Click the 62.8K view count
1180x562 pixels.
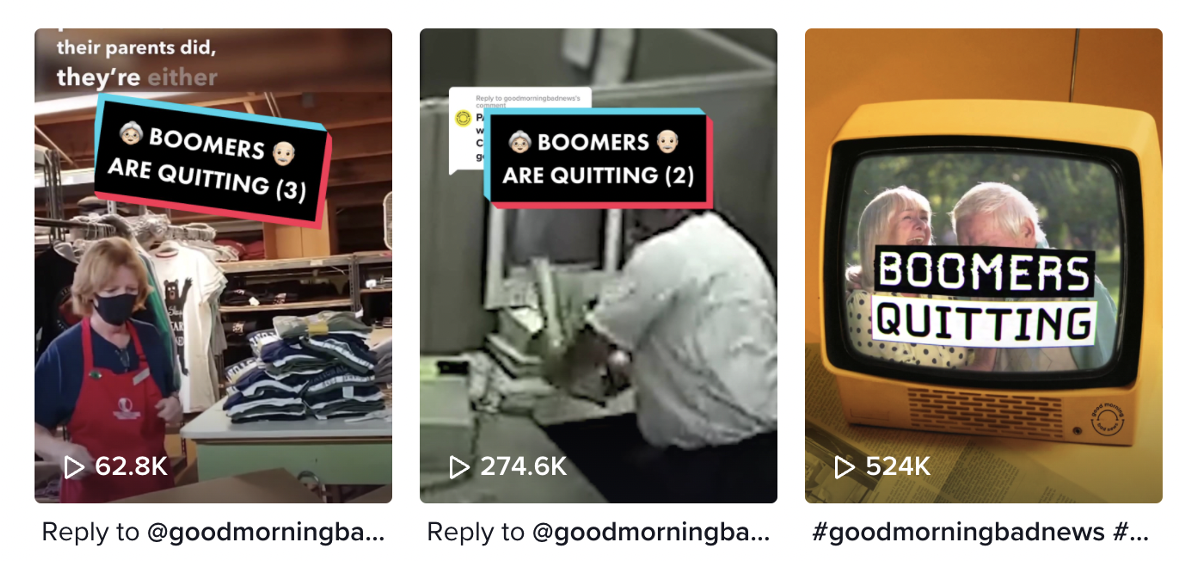(x=131, y=466)
